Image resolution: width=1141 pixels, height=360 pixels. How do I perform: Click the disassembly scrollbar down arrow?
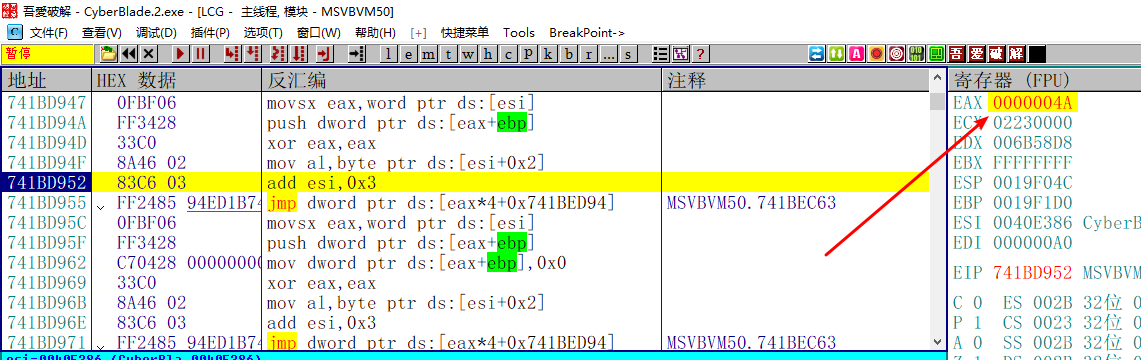[937, 341]
